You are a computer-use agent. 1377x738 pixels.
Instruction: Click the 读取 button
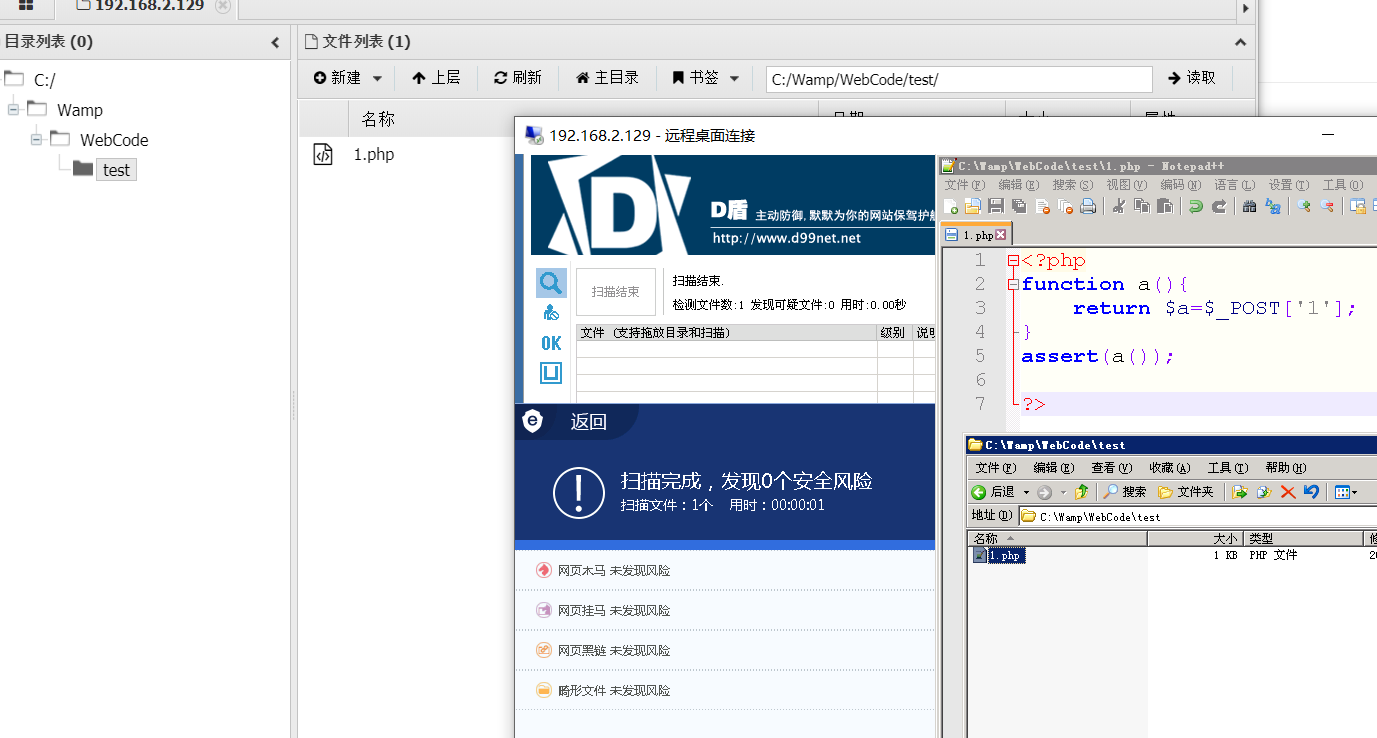(1191, 78)
